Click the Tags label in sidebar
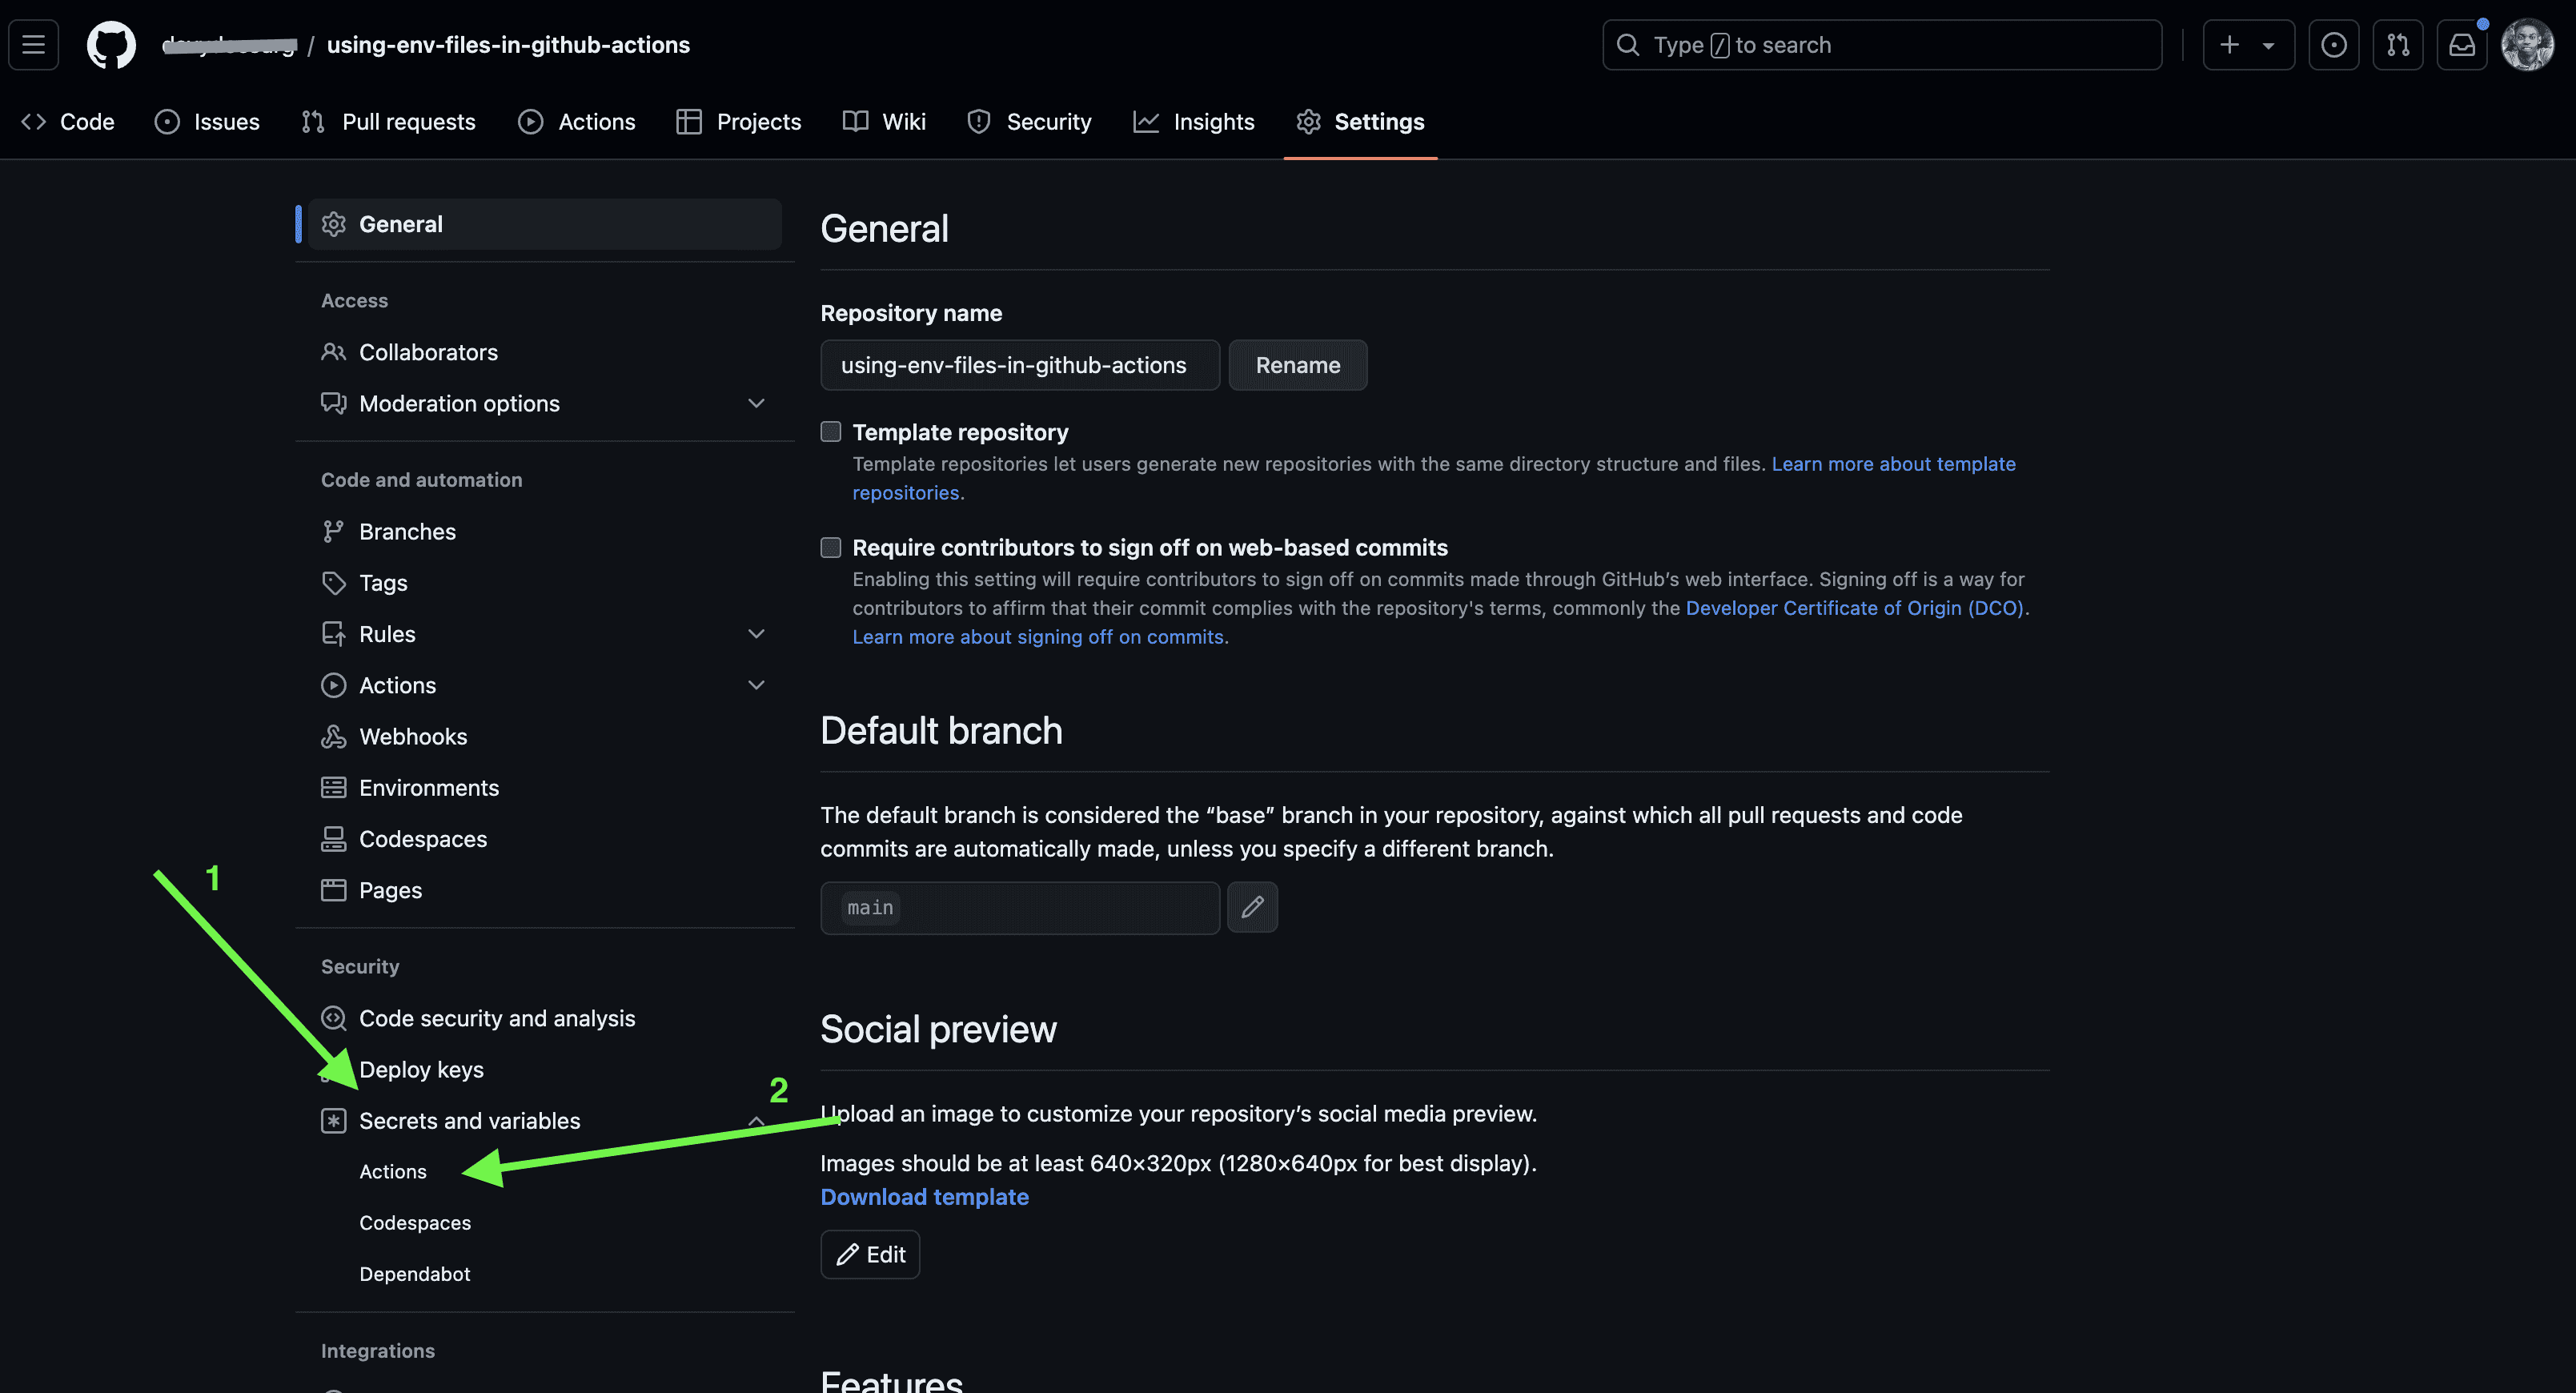This screenshot has height=1393, width=2576. (383, 583)
